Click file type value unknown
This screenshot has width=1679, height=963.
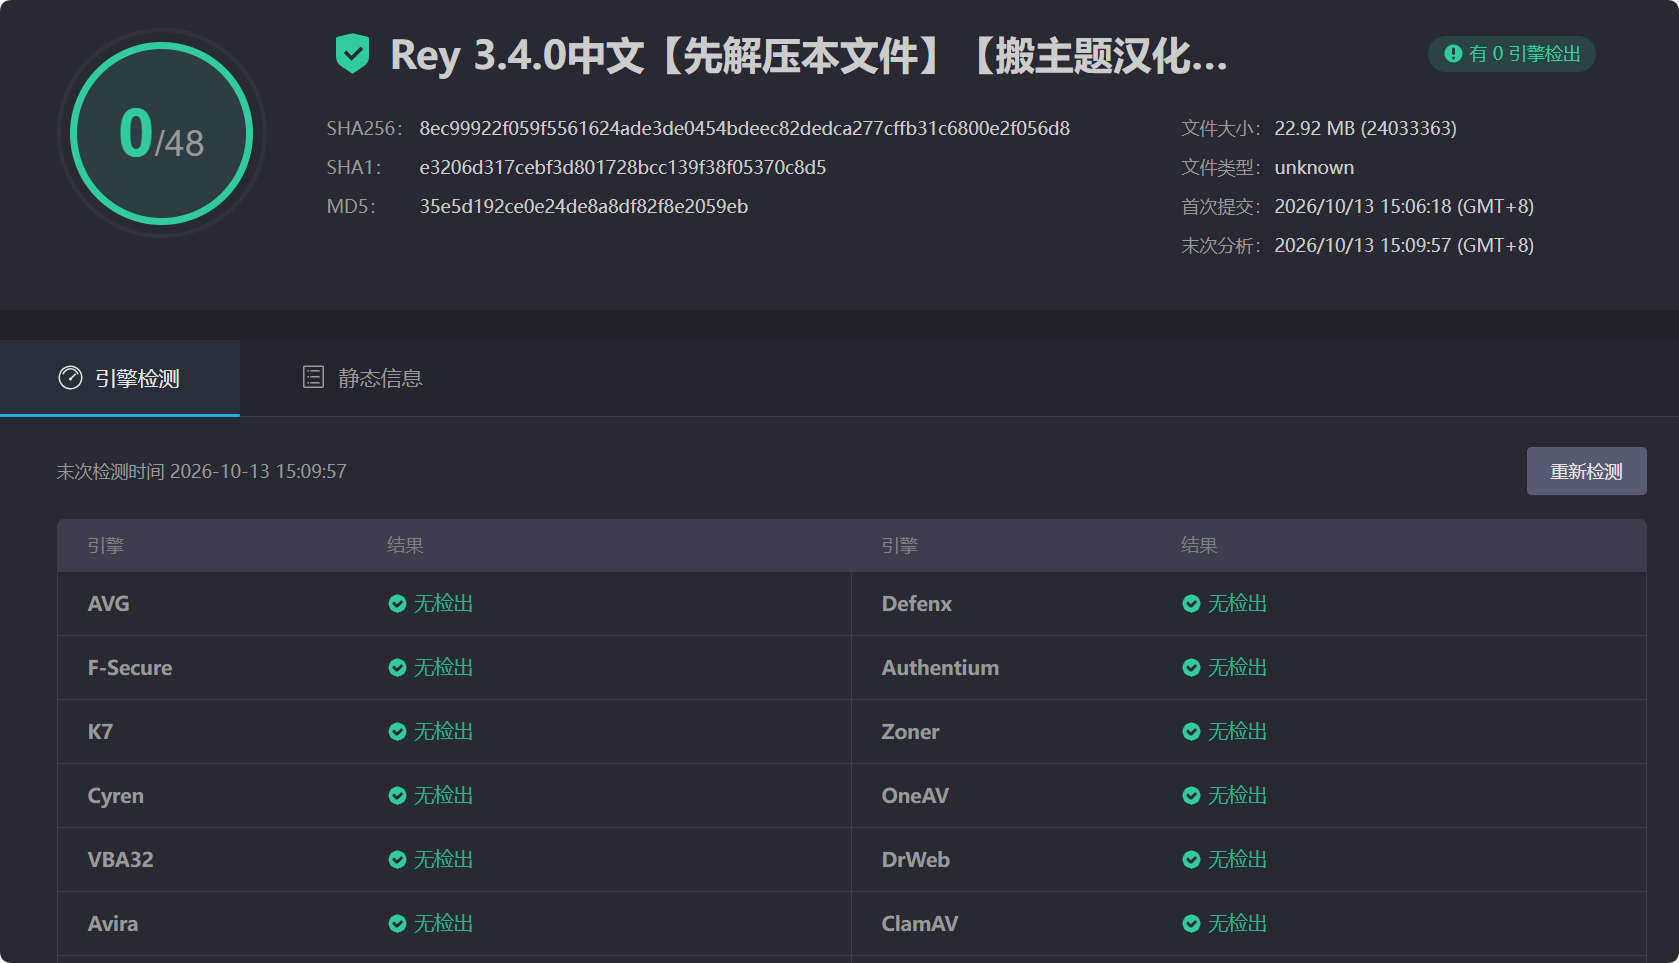pyautogui.click(x=1314, y=167)
